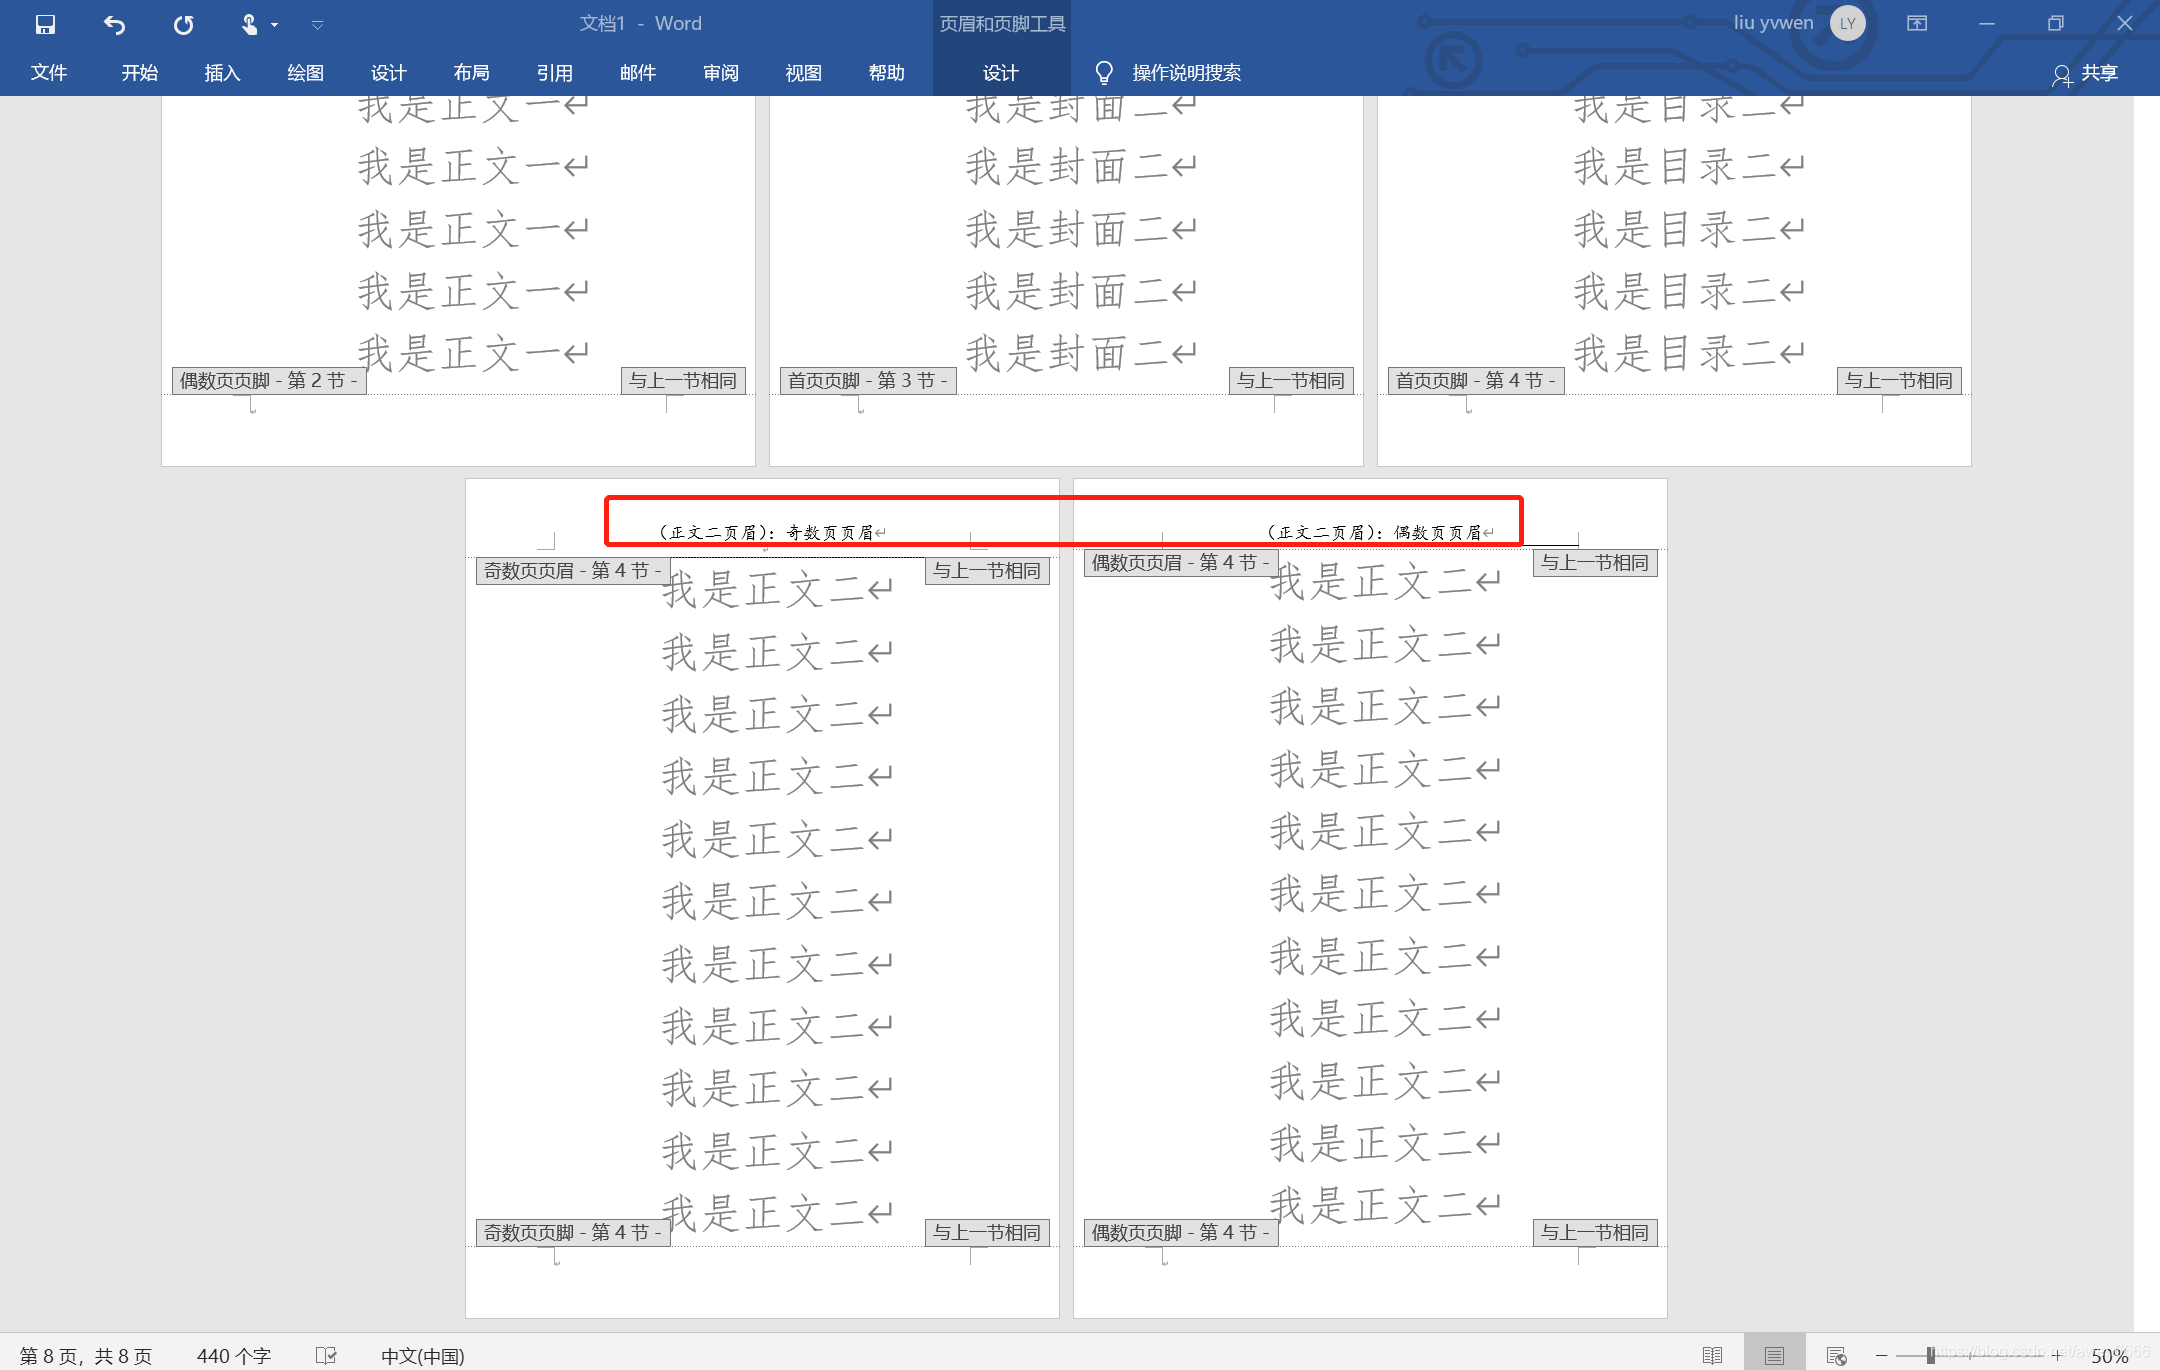Screen dimensions: 2160x1370
Task: Open the 页眉和页脚工具 设计 tab
Action: (x=1000, y=72)
